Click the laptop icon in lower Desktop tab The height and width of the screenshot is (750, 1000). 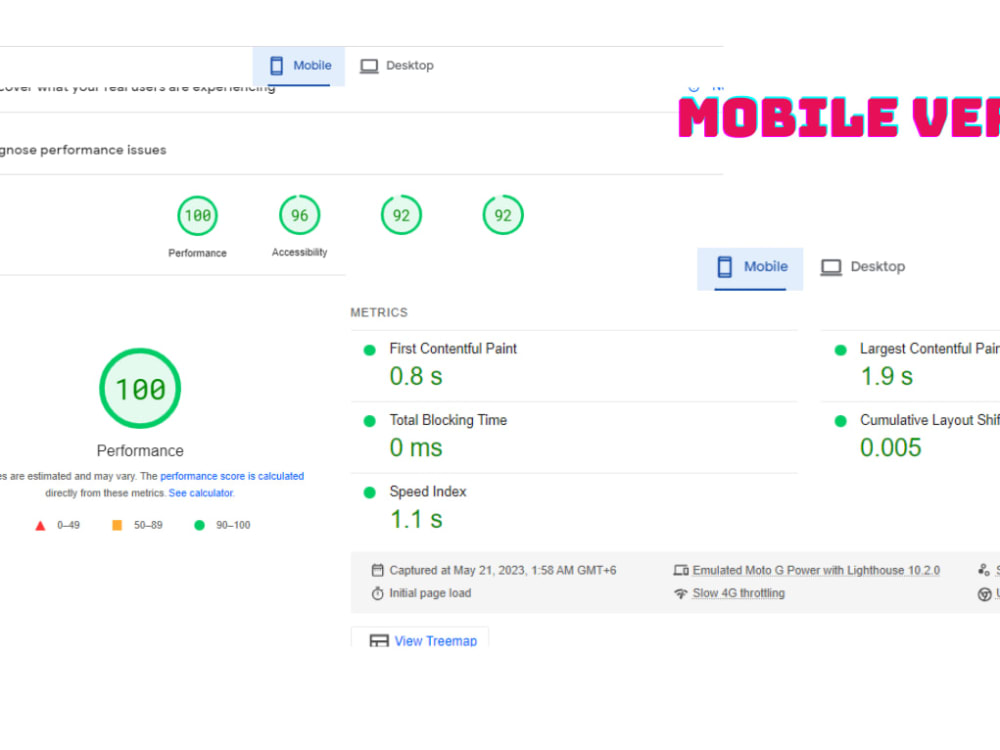[831, 268]
